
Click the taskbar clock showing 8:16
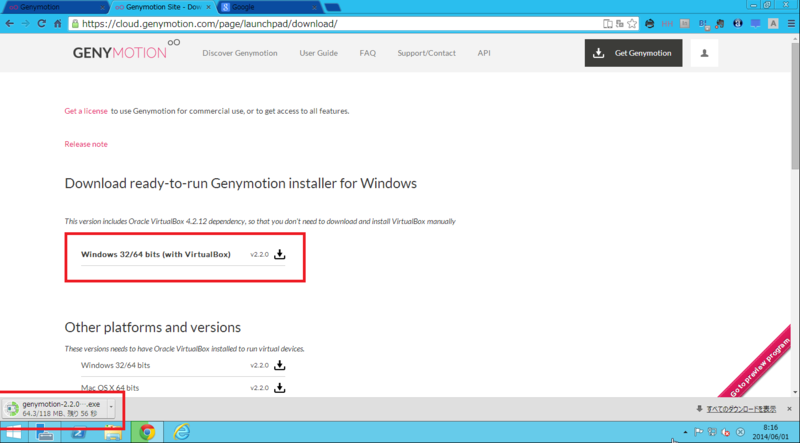coord(770,432)
